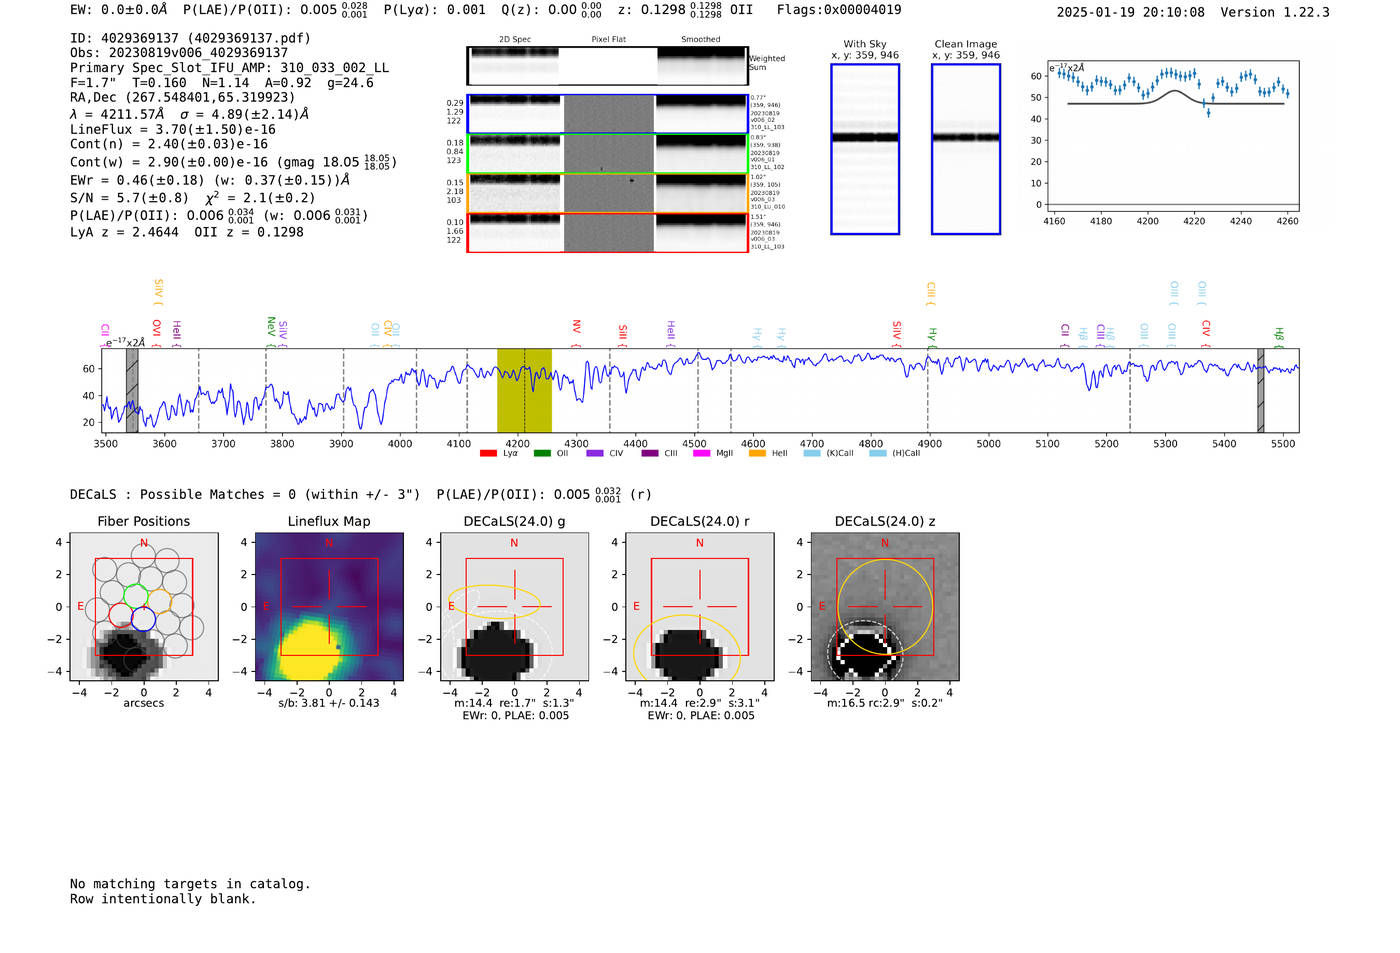Click the hatched gray band near 5460 Å
This screenshot has width=1400, height=953.
(1261, 390)
